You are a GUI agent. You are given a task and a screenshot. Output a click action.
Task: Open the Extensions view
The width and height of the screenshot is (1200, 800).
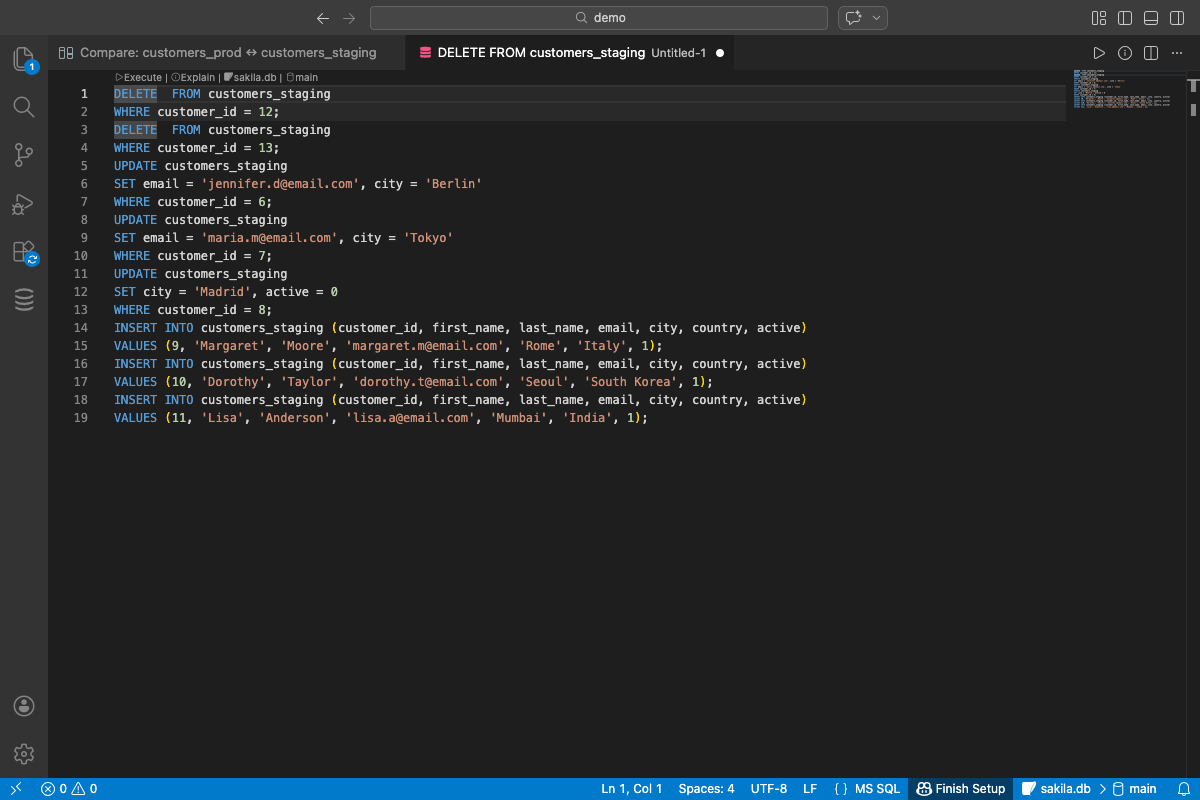(x=24, y=251)
